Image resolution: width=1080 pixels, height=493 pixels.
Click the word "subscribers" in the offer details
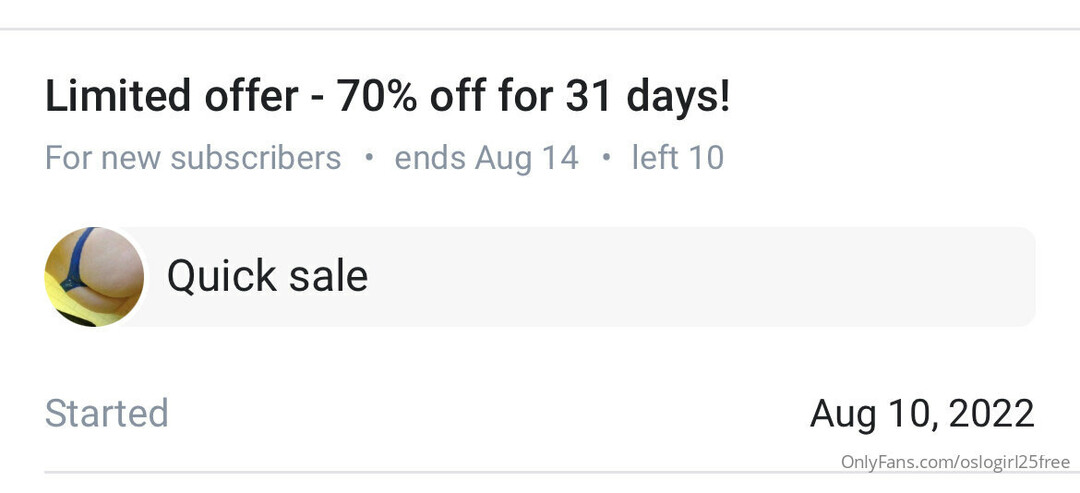pos(256,158)
